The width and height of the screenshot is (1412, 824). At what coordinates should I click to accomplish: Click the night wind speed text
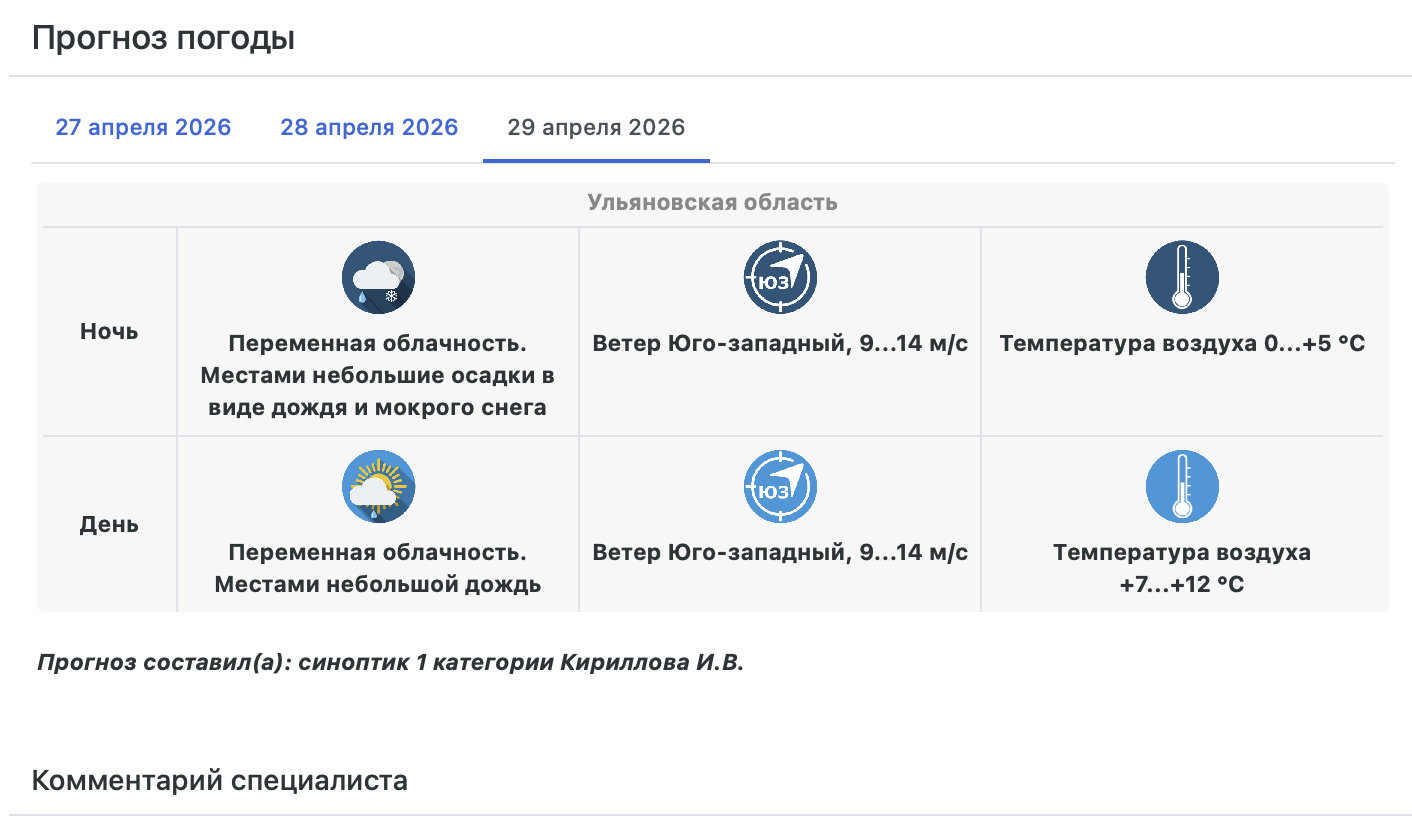(780, 344)
